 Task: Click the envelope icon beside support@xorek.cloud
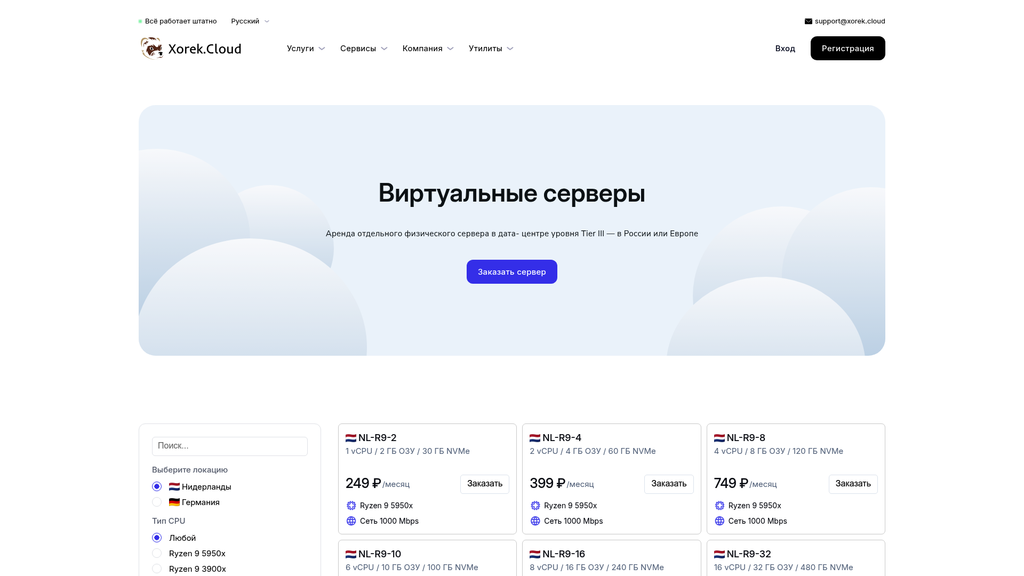808,20
